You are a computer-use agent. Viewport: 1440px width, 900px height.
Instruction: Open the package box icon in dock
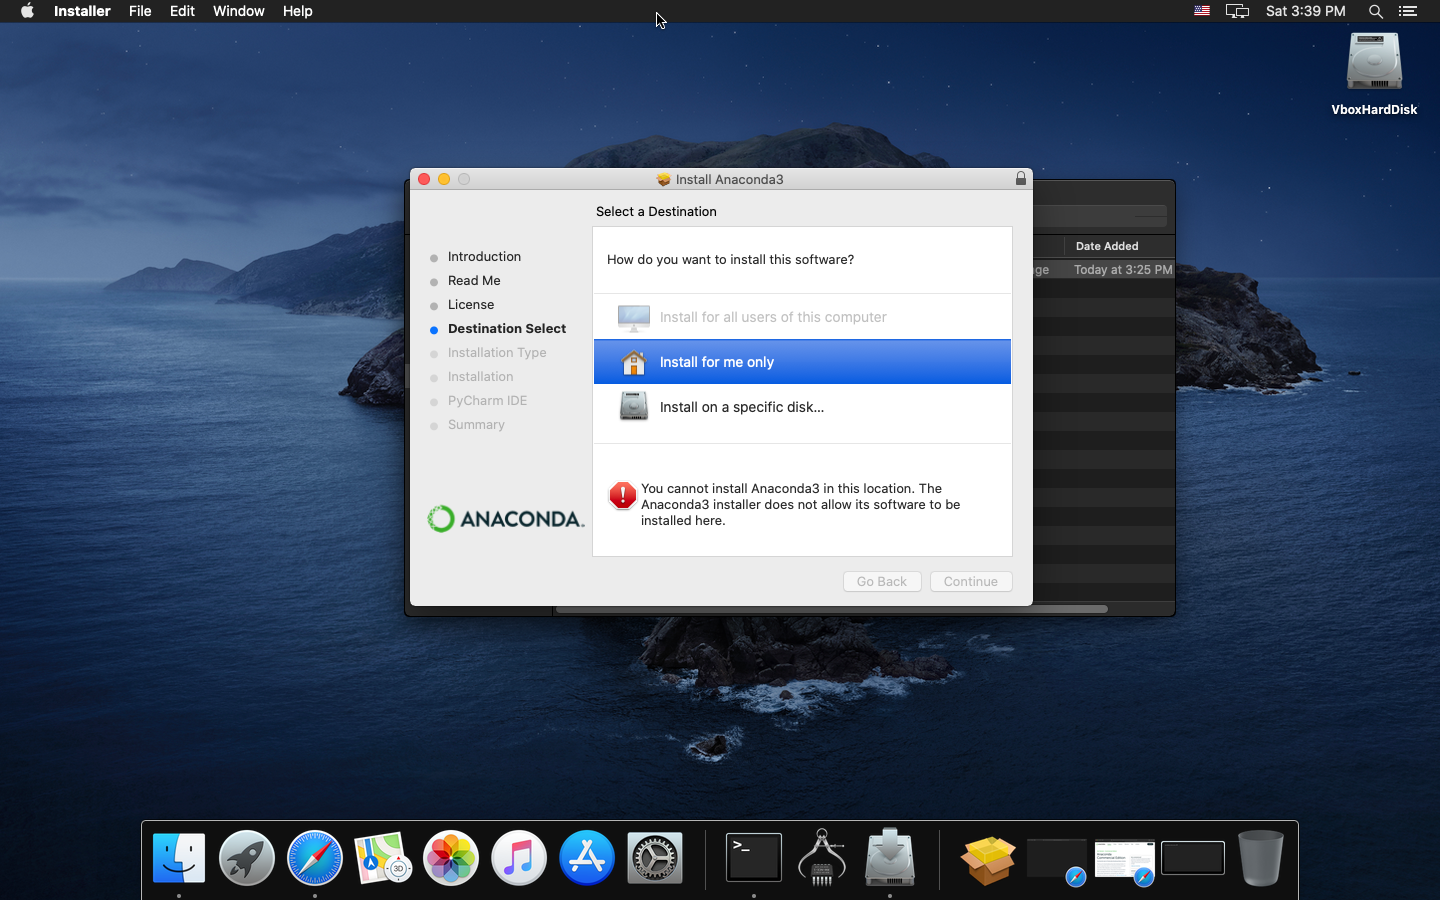pyautogui.click(x=988, y=860)
